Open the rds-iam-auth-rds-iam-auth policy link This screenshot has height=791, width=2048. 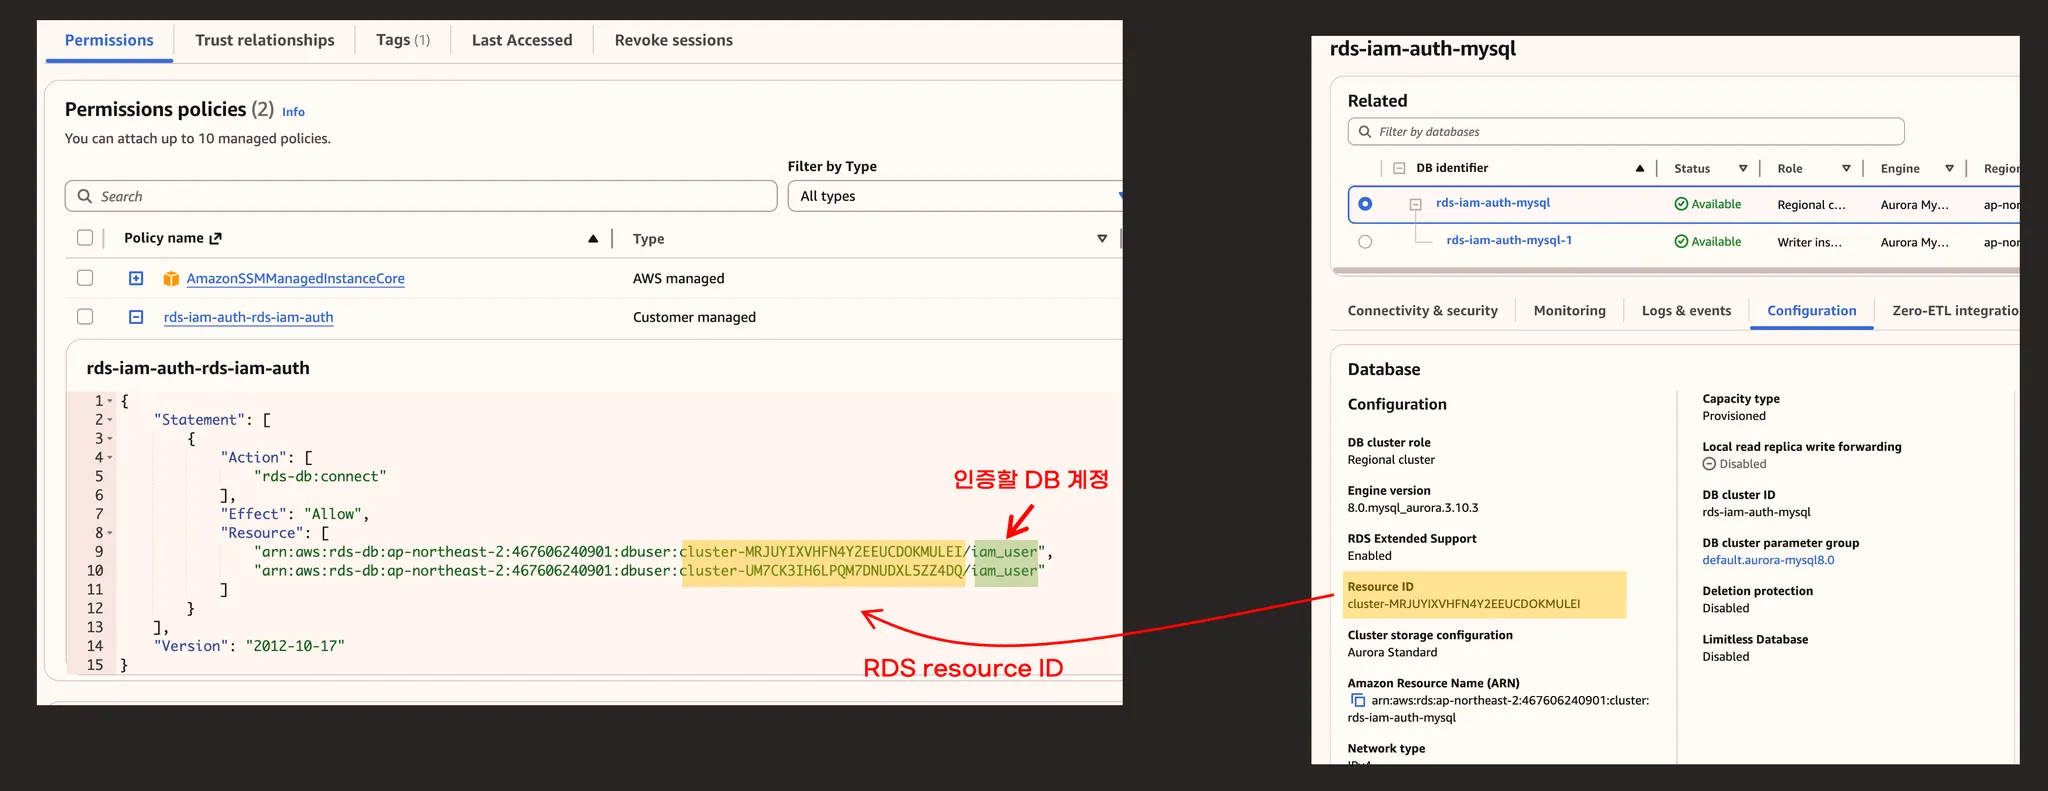click(x=249, y=317)
